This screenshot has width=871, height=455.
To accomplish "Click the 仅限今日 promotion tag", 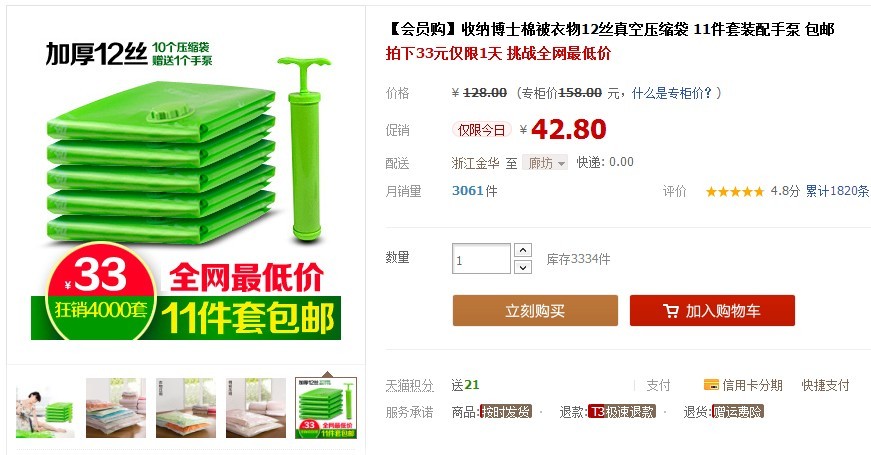I will (481, 130).
